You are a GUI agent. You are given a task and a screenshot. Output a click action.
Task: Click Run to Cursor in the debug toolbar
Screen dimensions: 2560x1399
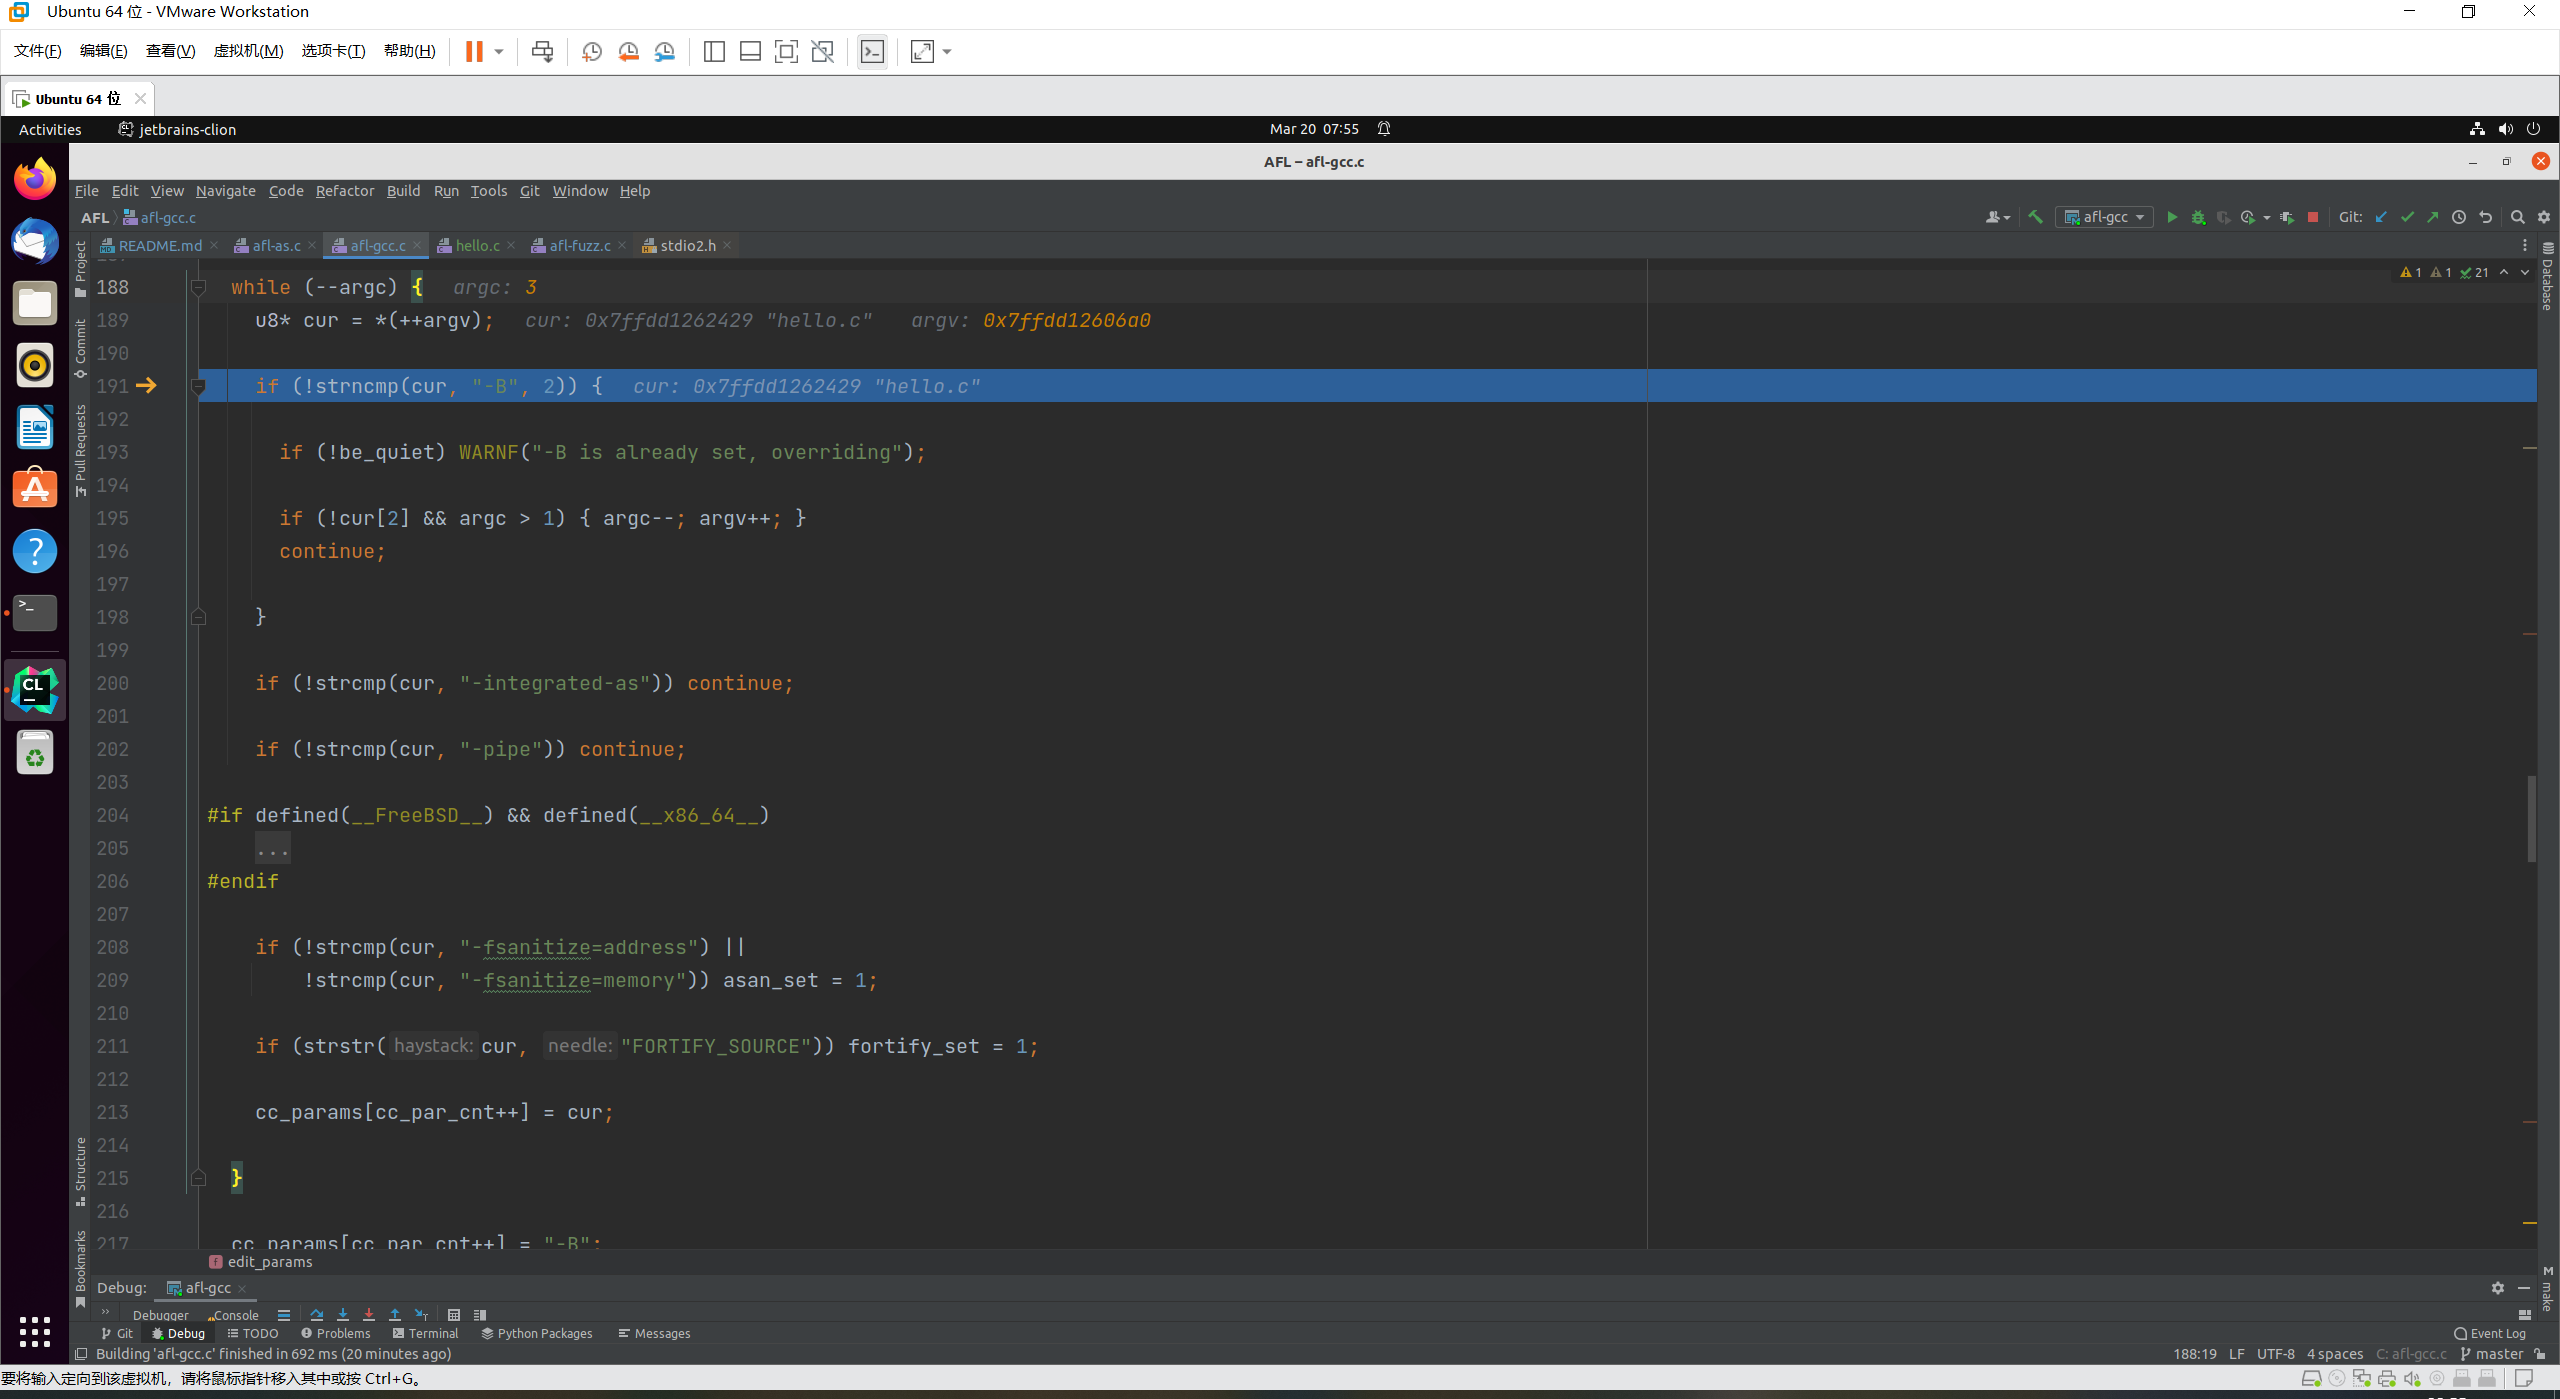click(x=421, y=1315)
